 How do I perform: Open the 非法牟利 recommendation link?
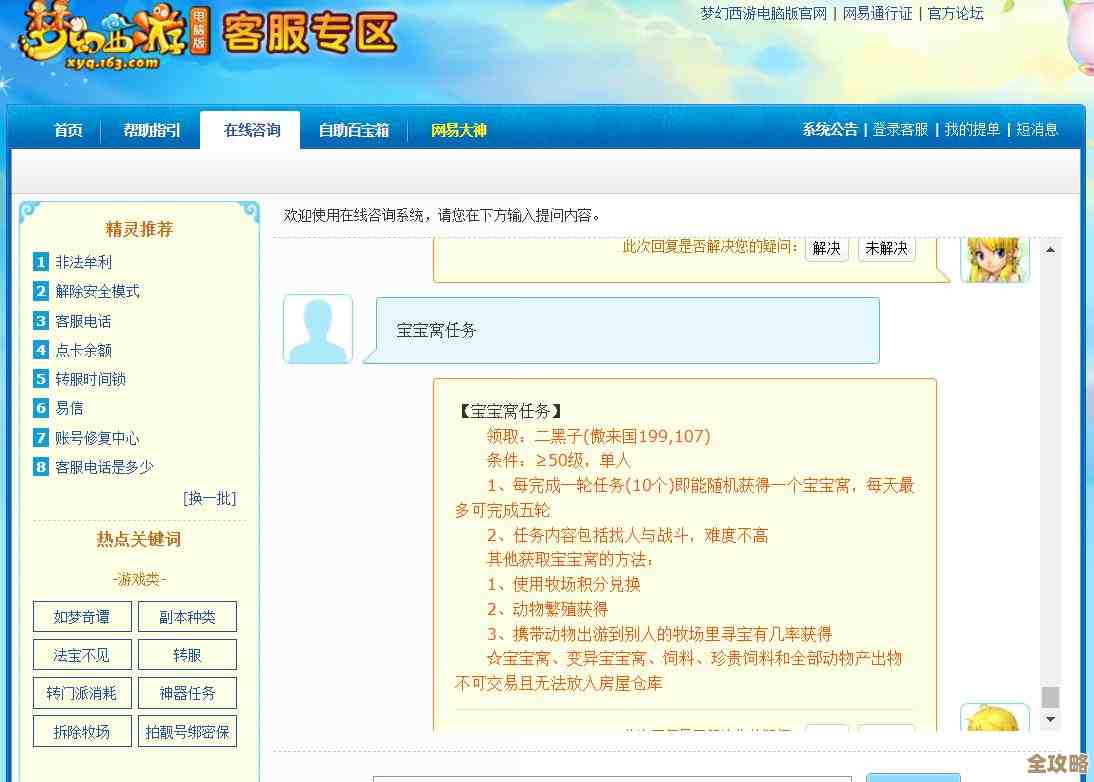[84, 261]
